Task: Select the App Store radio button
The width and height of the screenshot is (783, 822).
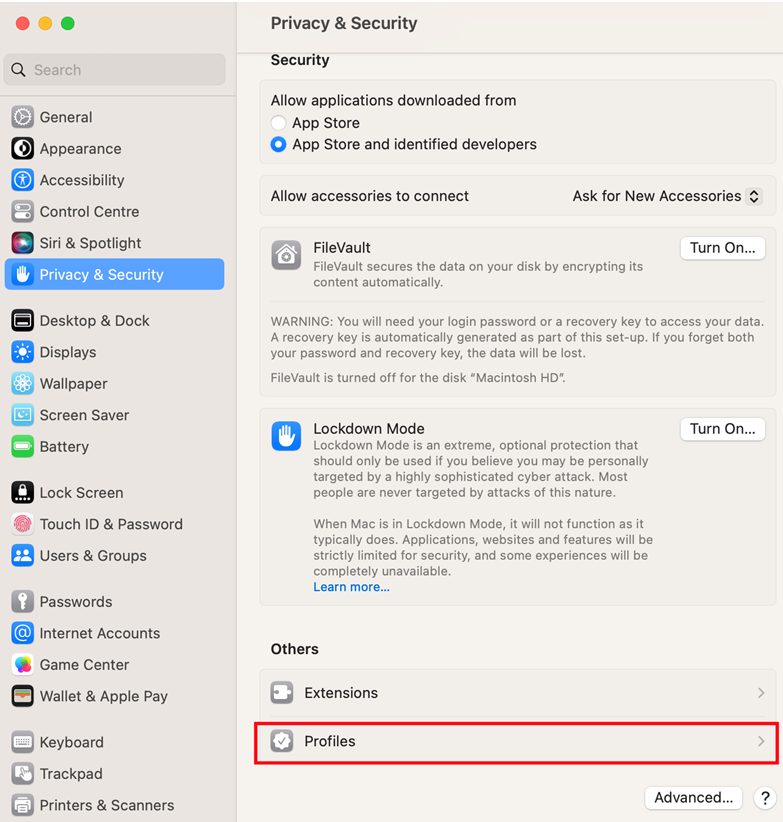Action: (x=278, y=123)
